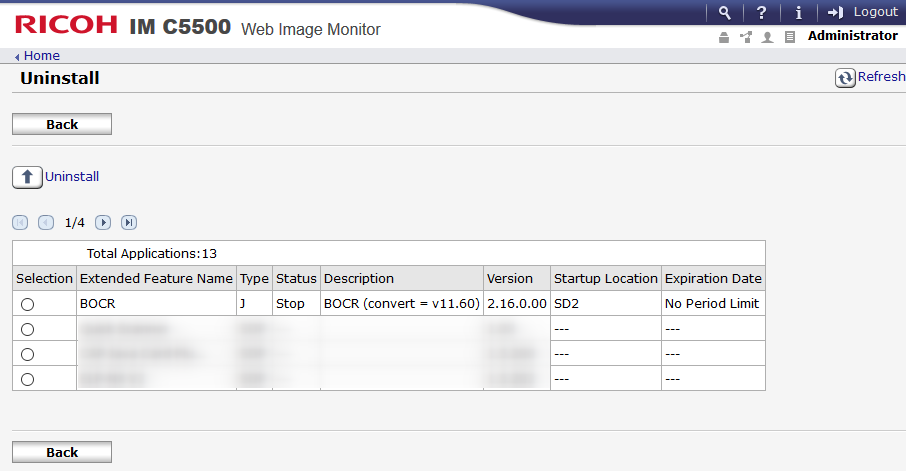Open the search magnifier in the header
Viewport: 906px width, 471px height.
pyautogui.click(x=725, y=12)
